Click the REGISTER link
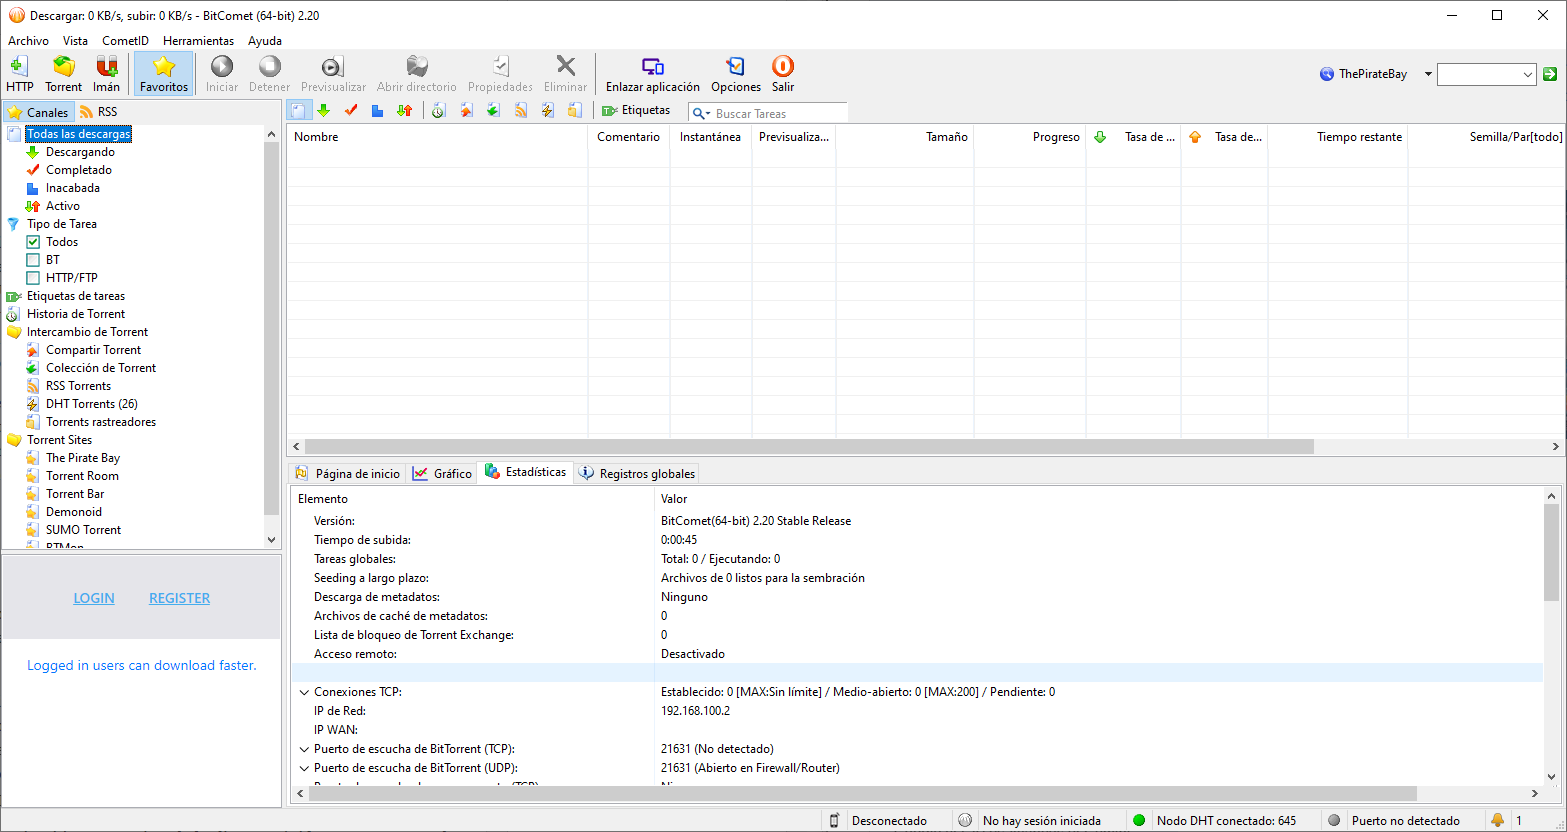1567x832 pixels. pos(180,598)
